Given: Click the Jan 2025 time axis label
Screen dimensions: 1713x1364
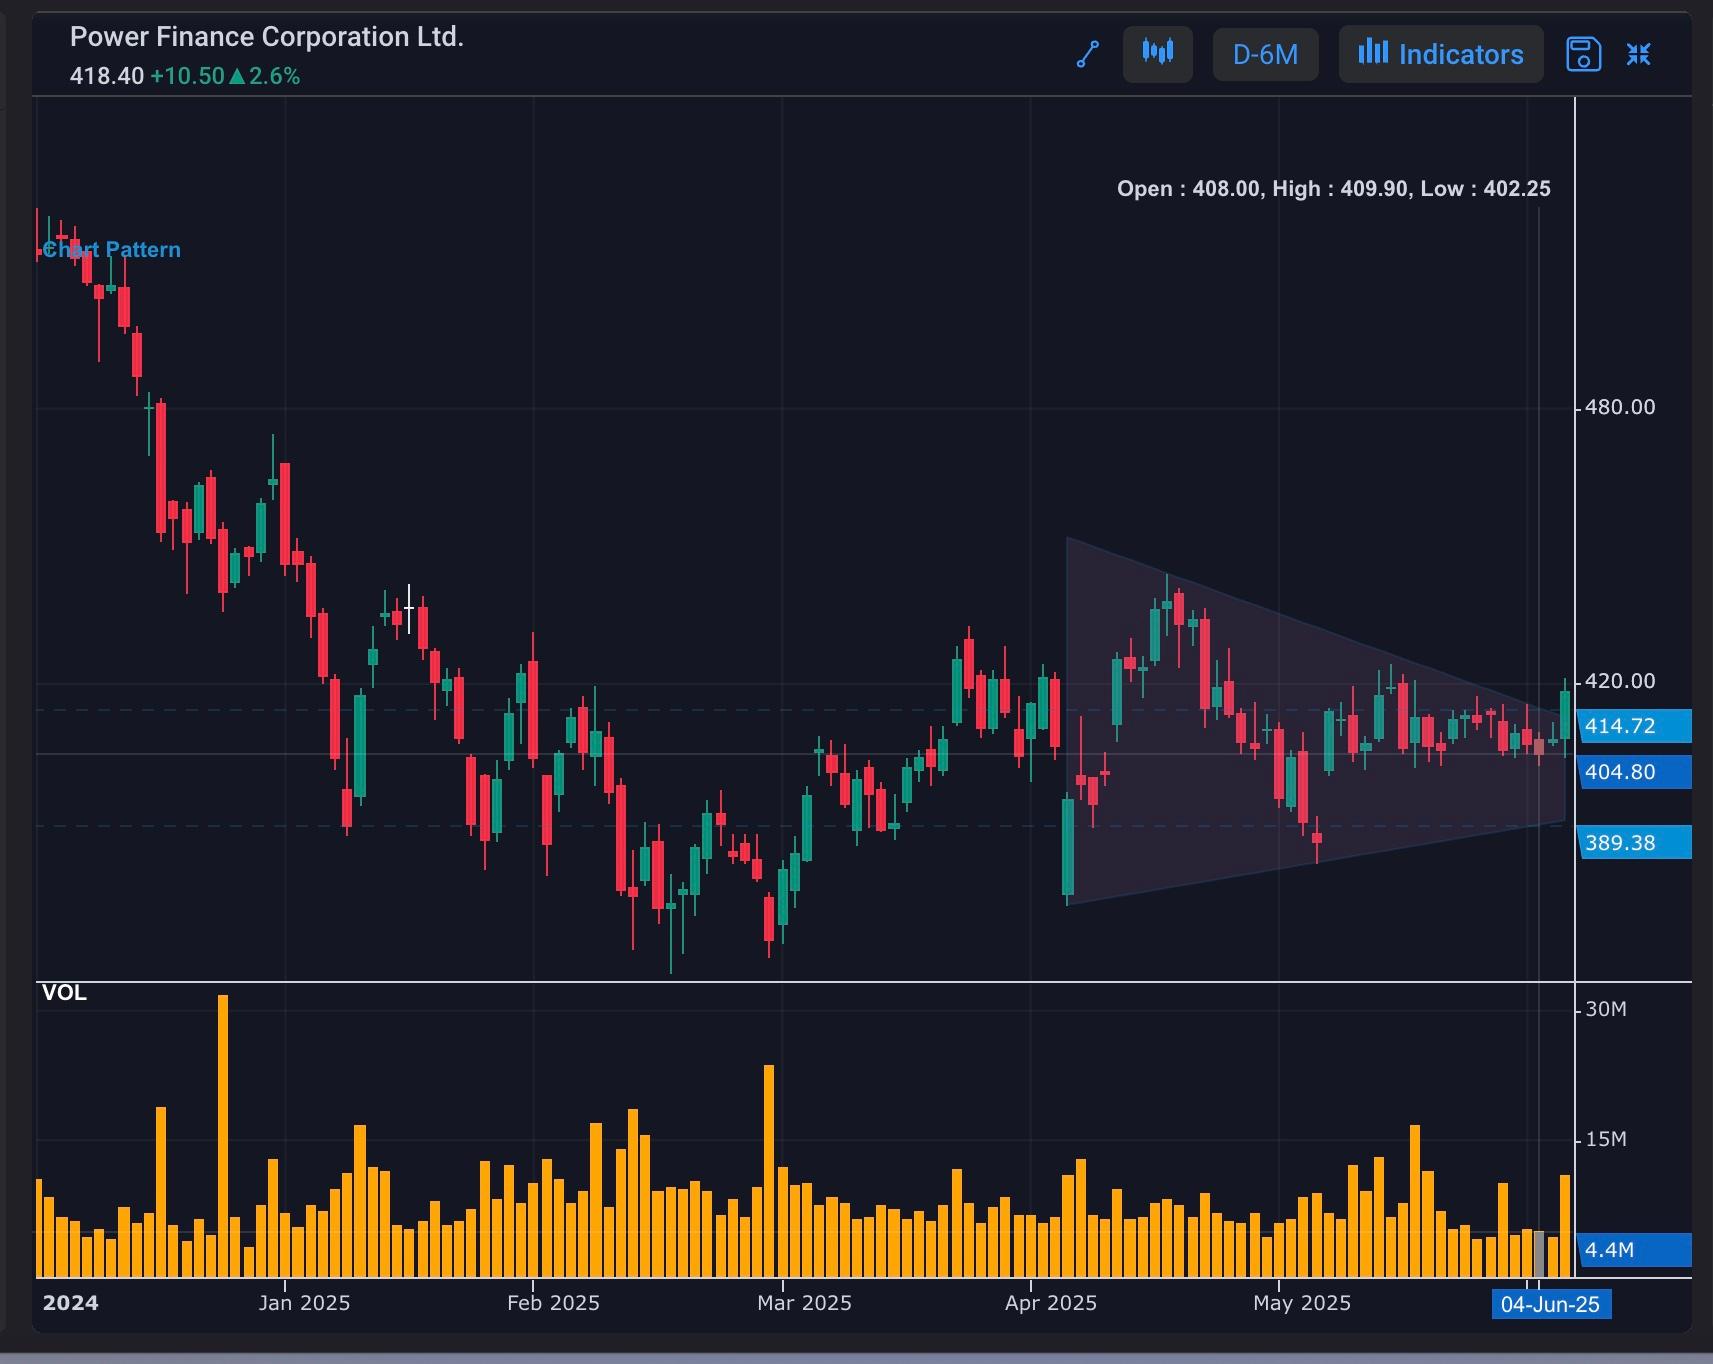Looking at the screenshot, I should [x=304, y=1303].
